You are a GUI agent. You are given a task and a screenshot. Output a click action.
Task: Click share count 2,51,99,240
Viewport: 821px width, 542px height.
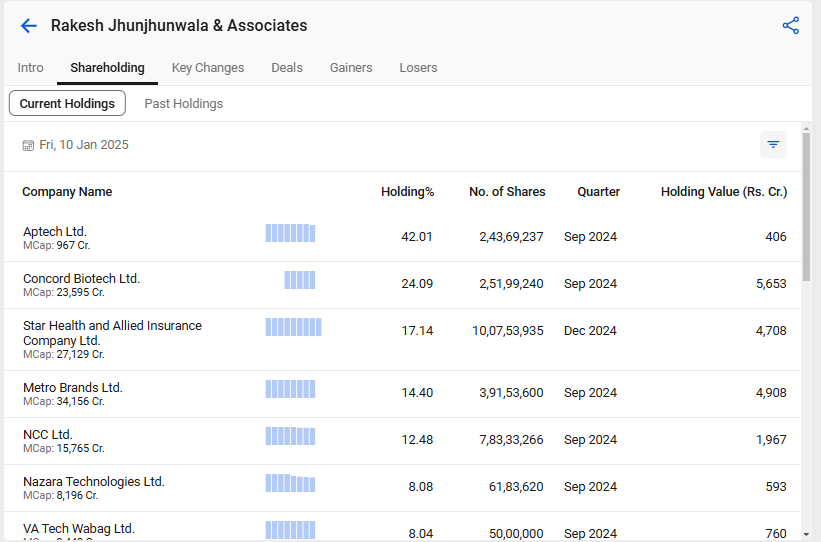(511, 284)
